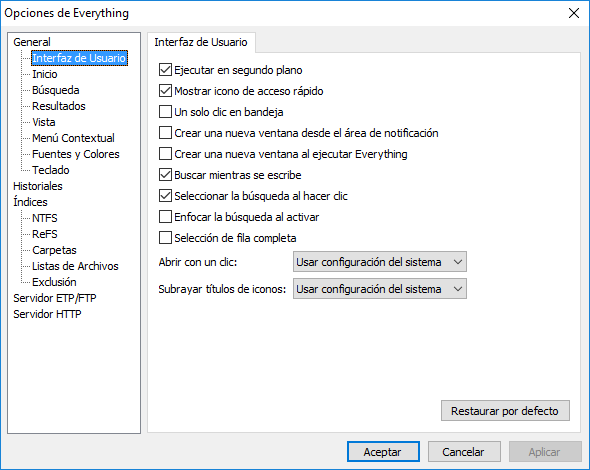Check 'Crear una nueva ventana al ejecutar Everything'
This screenshot has width=590, height=470.
[165, 154]
